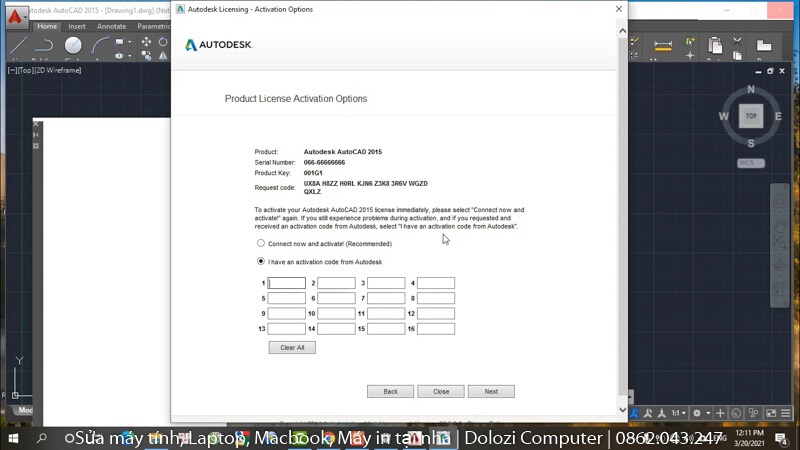Switch to the Parametric ribbon tab
Image resolution: width=800 pixels, height=450 pixels.
point(153,26)
